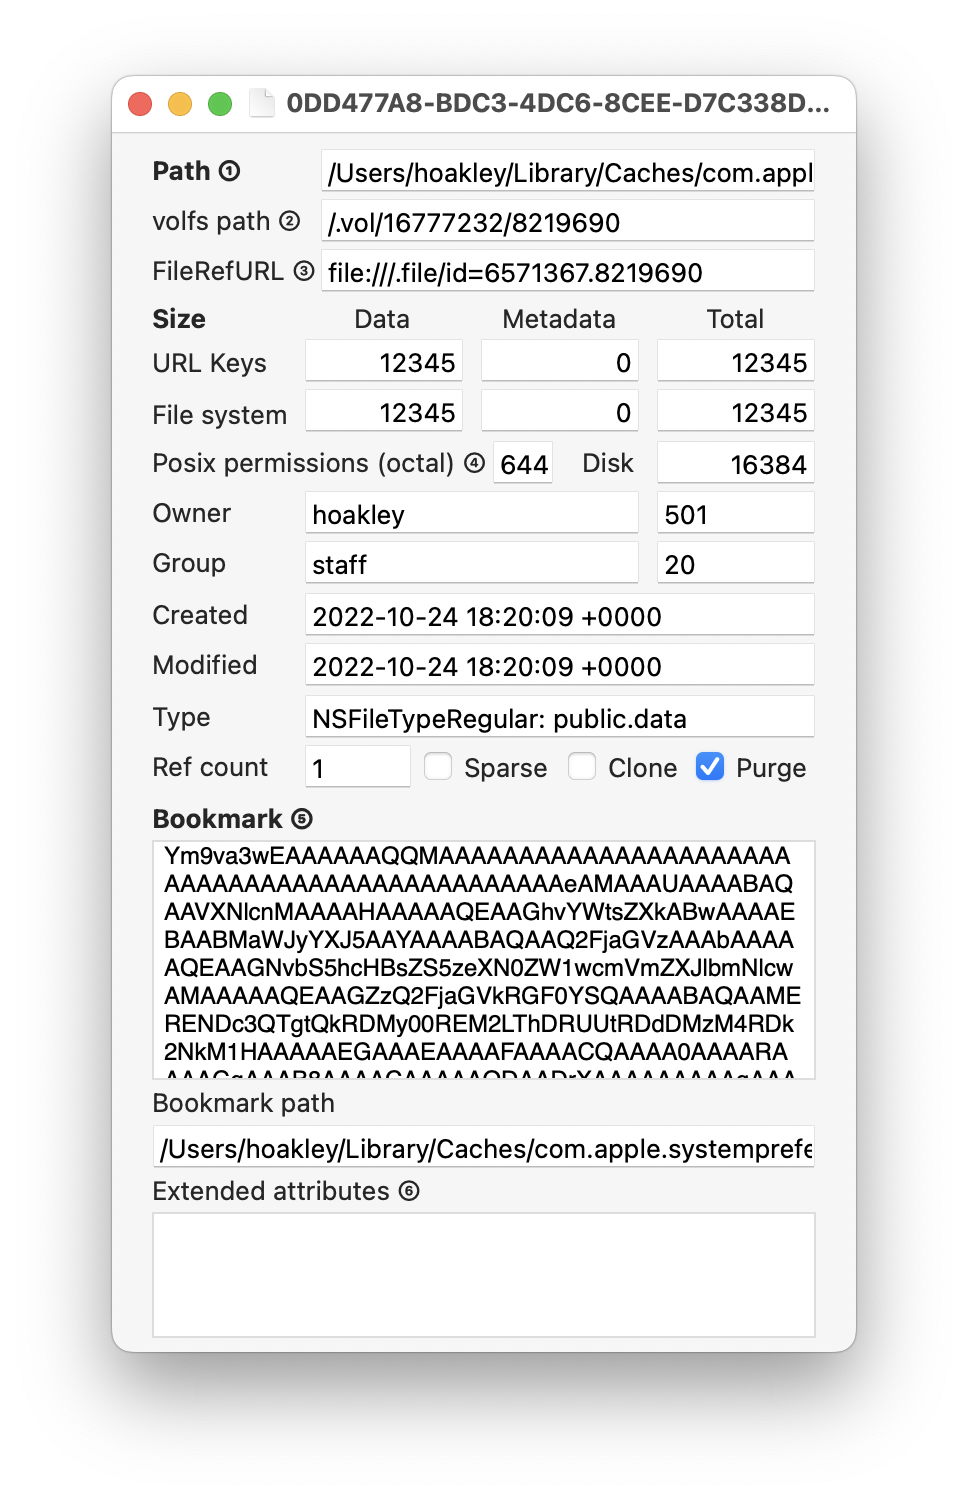The width and height of the screenshot is (968, 1500).
Task: Click the Bookmark path field
Action: click(483, 1148)
